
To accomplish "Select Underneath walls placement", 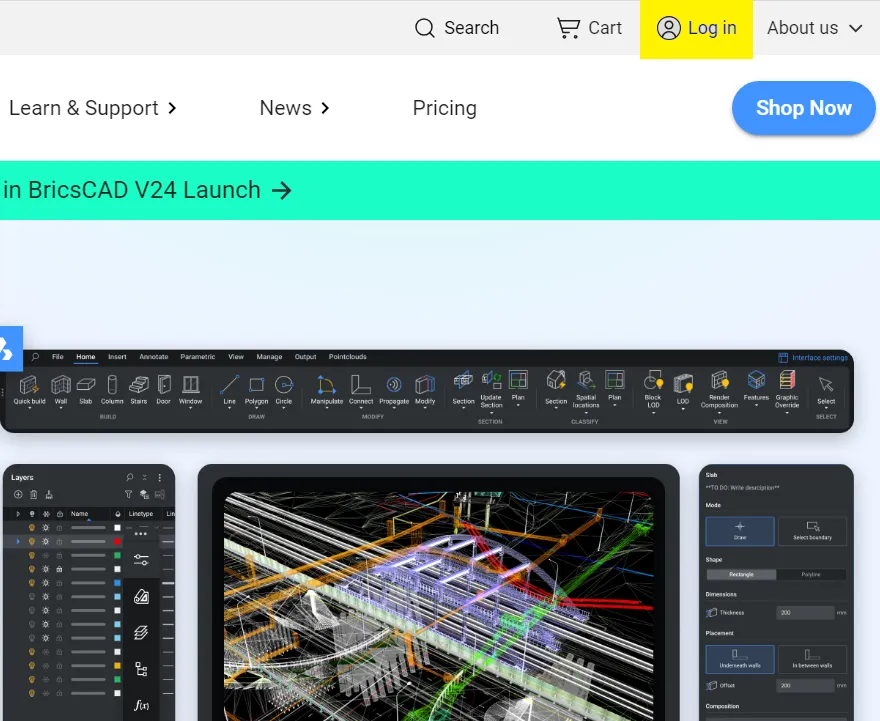I will pyautogui.click(x=740, y=659).
